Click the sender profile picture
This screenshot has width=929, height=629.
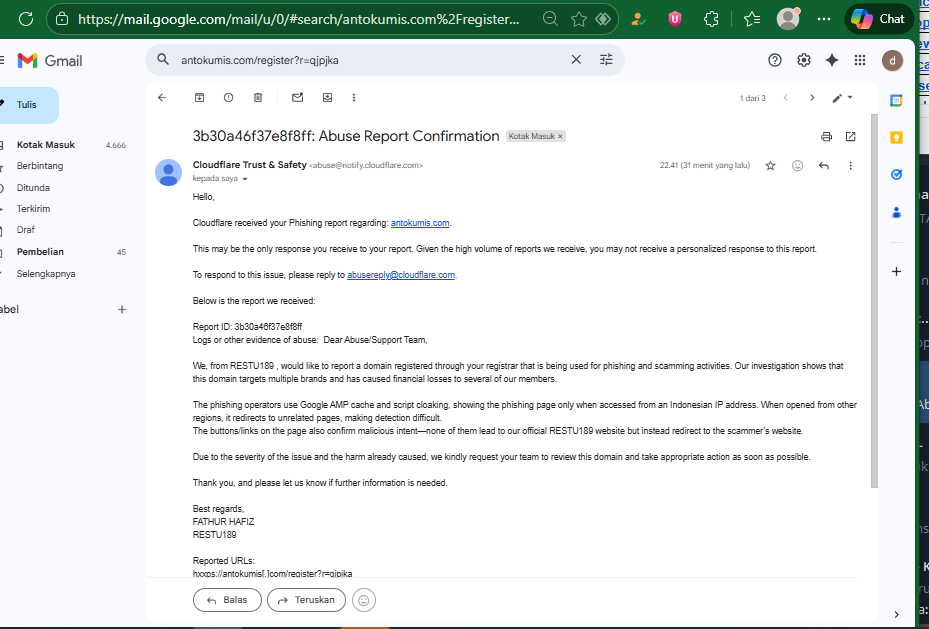[168, 172]
